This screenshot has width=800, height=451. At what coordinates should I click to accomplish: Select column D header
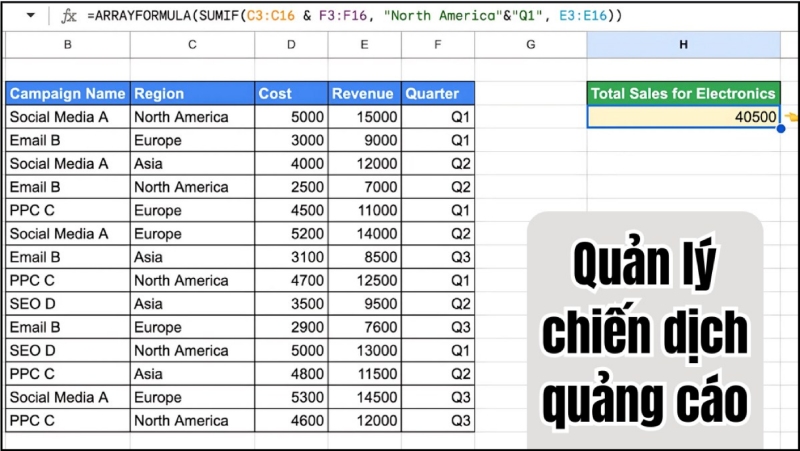point(291,45)
